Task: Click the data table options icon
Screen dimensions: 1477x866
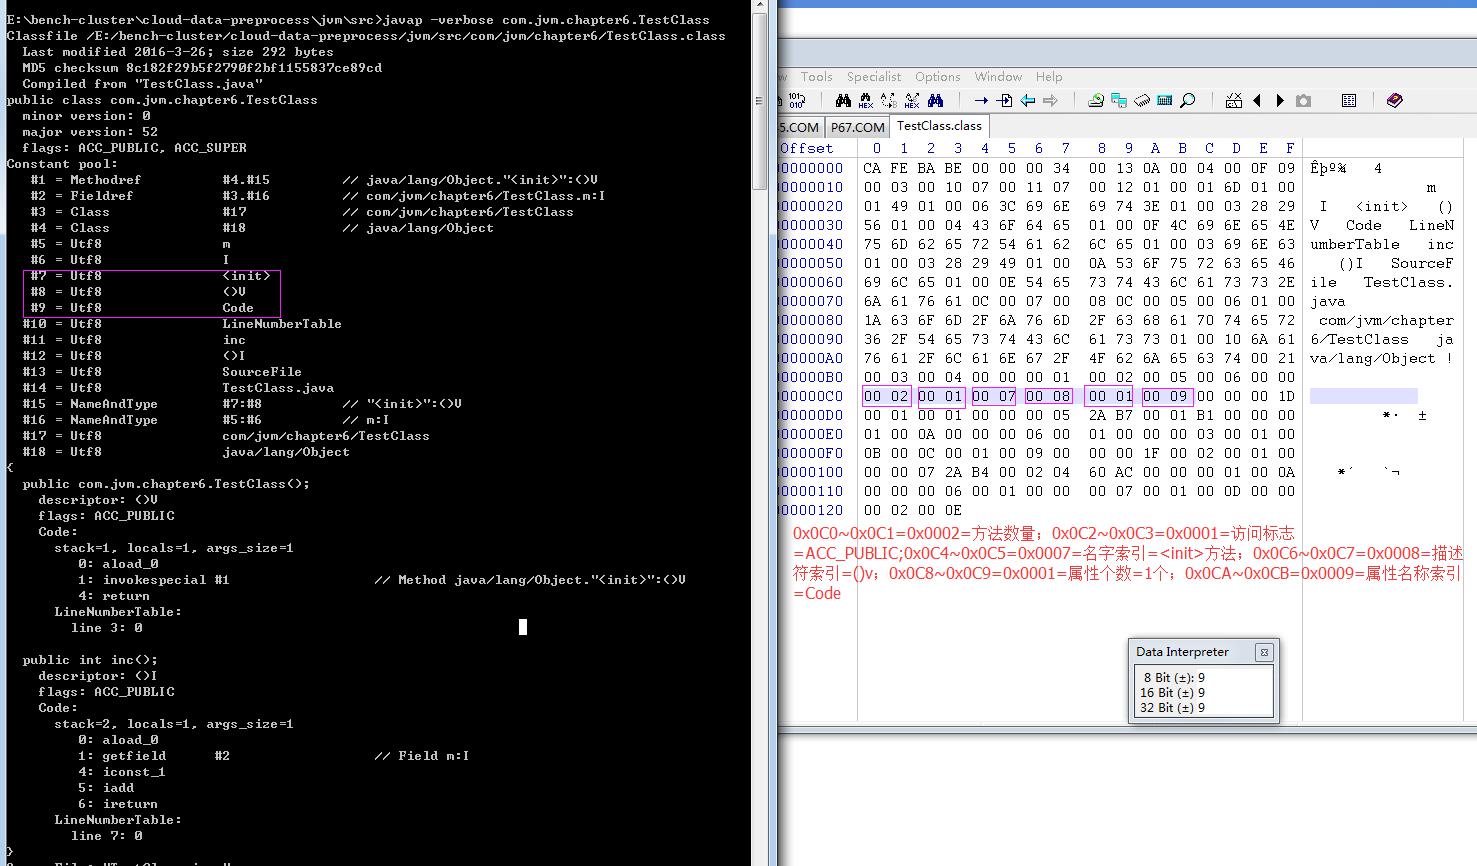Action: click(1349, 100)
